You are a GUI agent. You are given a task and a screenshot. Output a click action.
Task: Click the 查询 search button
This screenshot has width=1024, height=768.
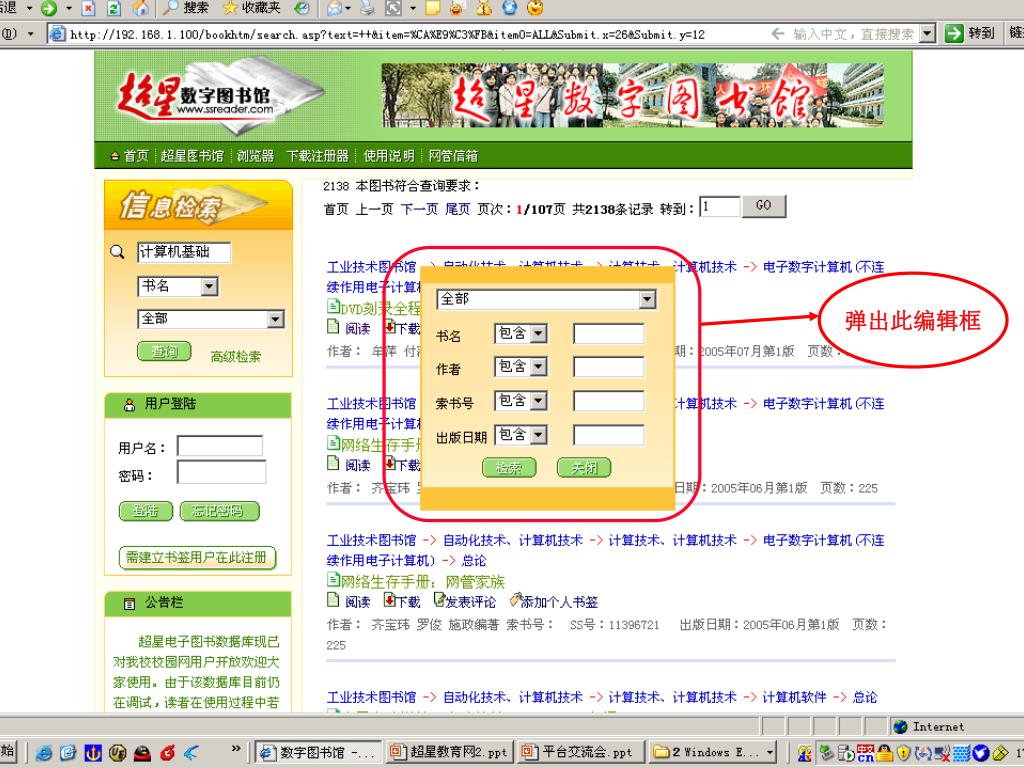coord(164,351)
